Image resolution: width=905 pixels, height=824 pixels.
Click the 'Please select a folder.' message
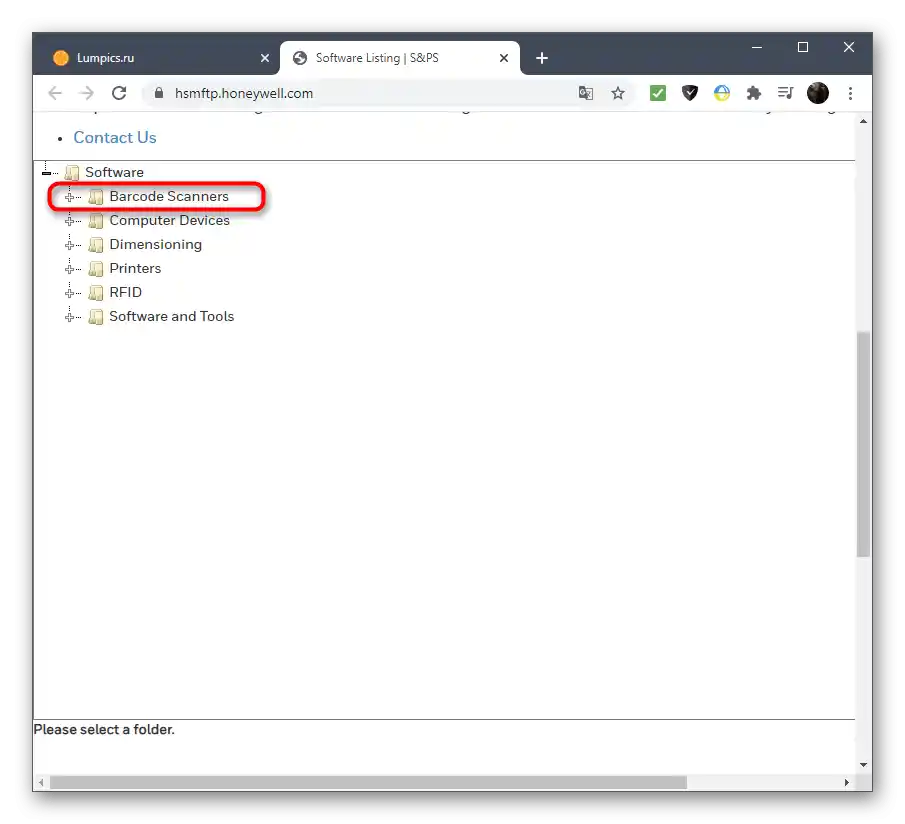pyautogui.click(x=104, y=729)
